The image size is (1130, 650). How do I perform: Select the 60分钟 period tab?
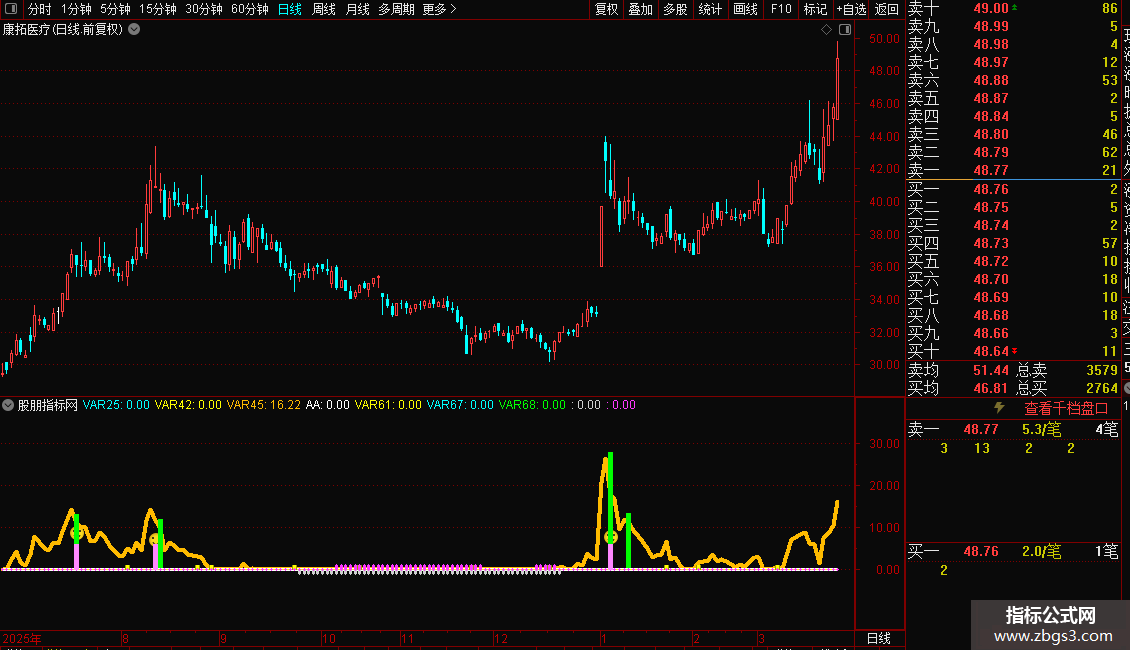pyautogui.click(x=250, y=9)
